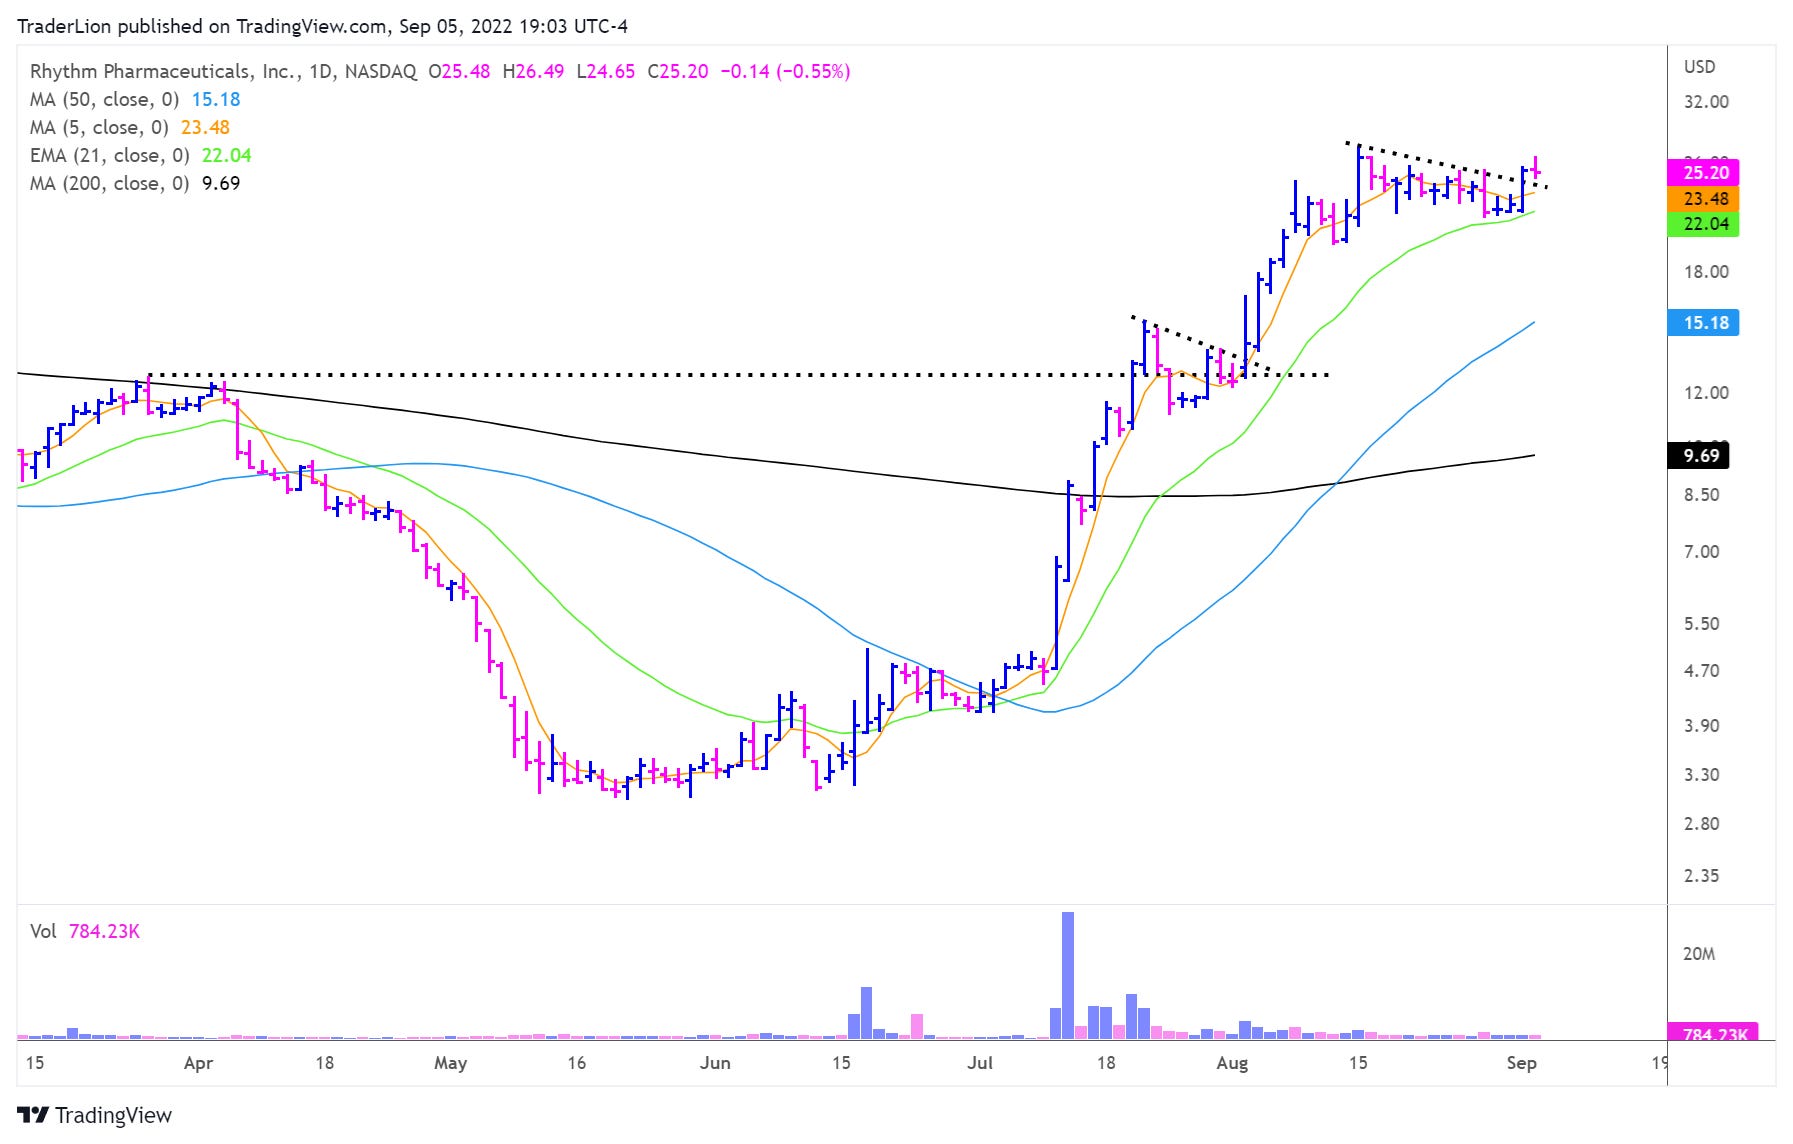Click the green 22.04 EMA price tag

[x=1704, y=224]
